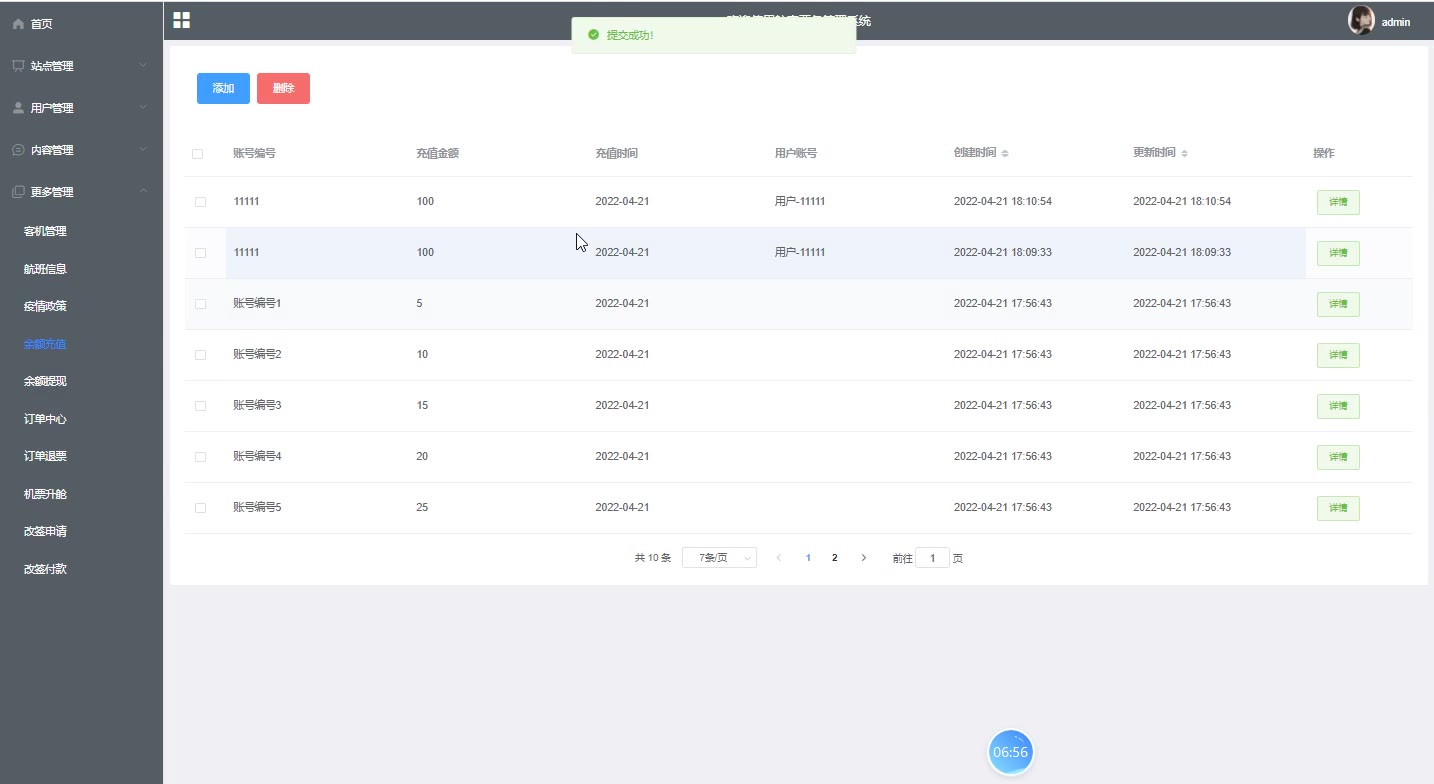Screen dimensions: 1434x784
Task: Click amount 25 in 账号编号5 row
Action: 422,508
